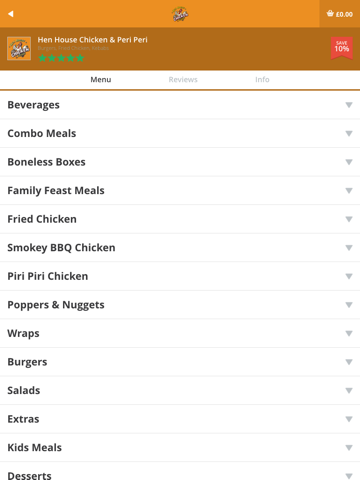Expand the Beverages section arrow
360x480 pixels.
(x=349, y=105)
